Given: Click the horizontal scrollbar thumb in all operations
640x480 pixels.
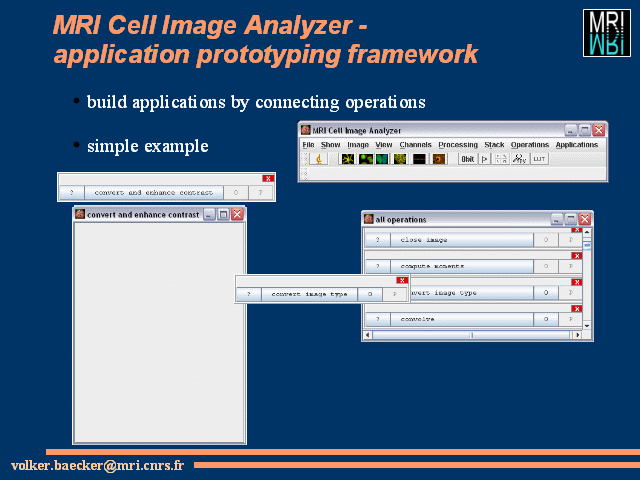Looking at the screenshot, I should tap(471, 335).
